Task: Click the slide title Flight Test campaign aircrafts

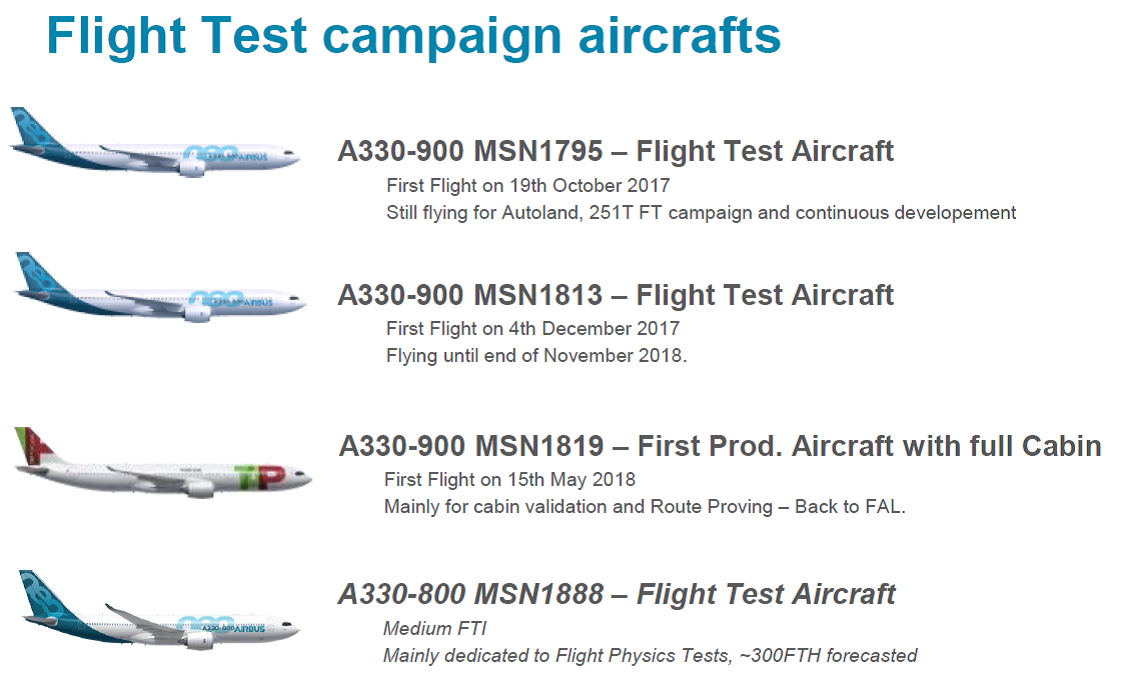Action: 414,34
